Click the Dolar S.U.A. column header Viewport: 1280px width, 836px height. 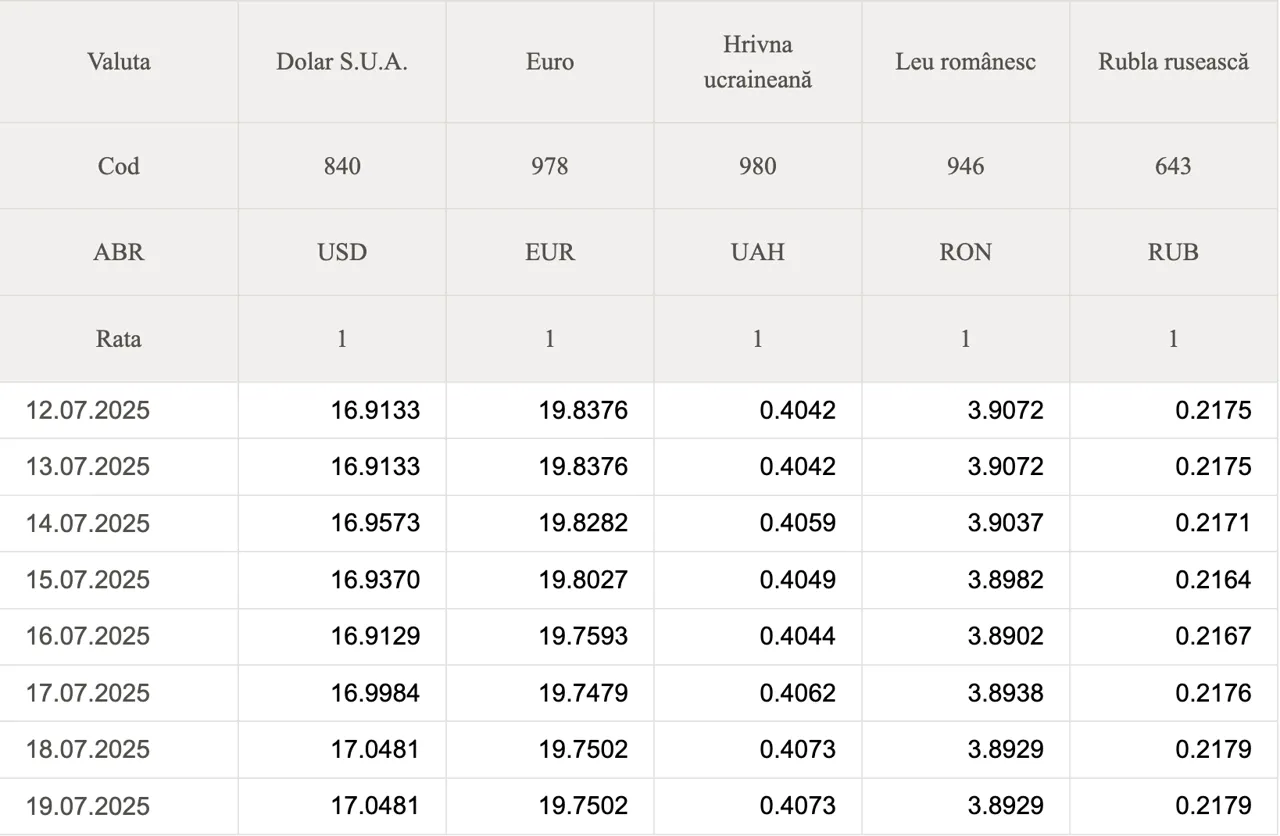(342, 62)
